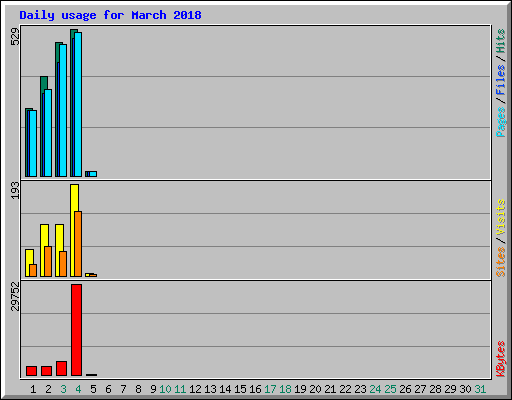Click day number 20 on the axis
This screenshot has height=400, width=512.
[315, 389]
